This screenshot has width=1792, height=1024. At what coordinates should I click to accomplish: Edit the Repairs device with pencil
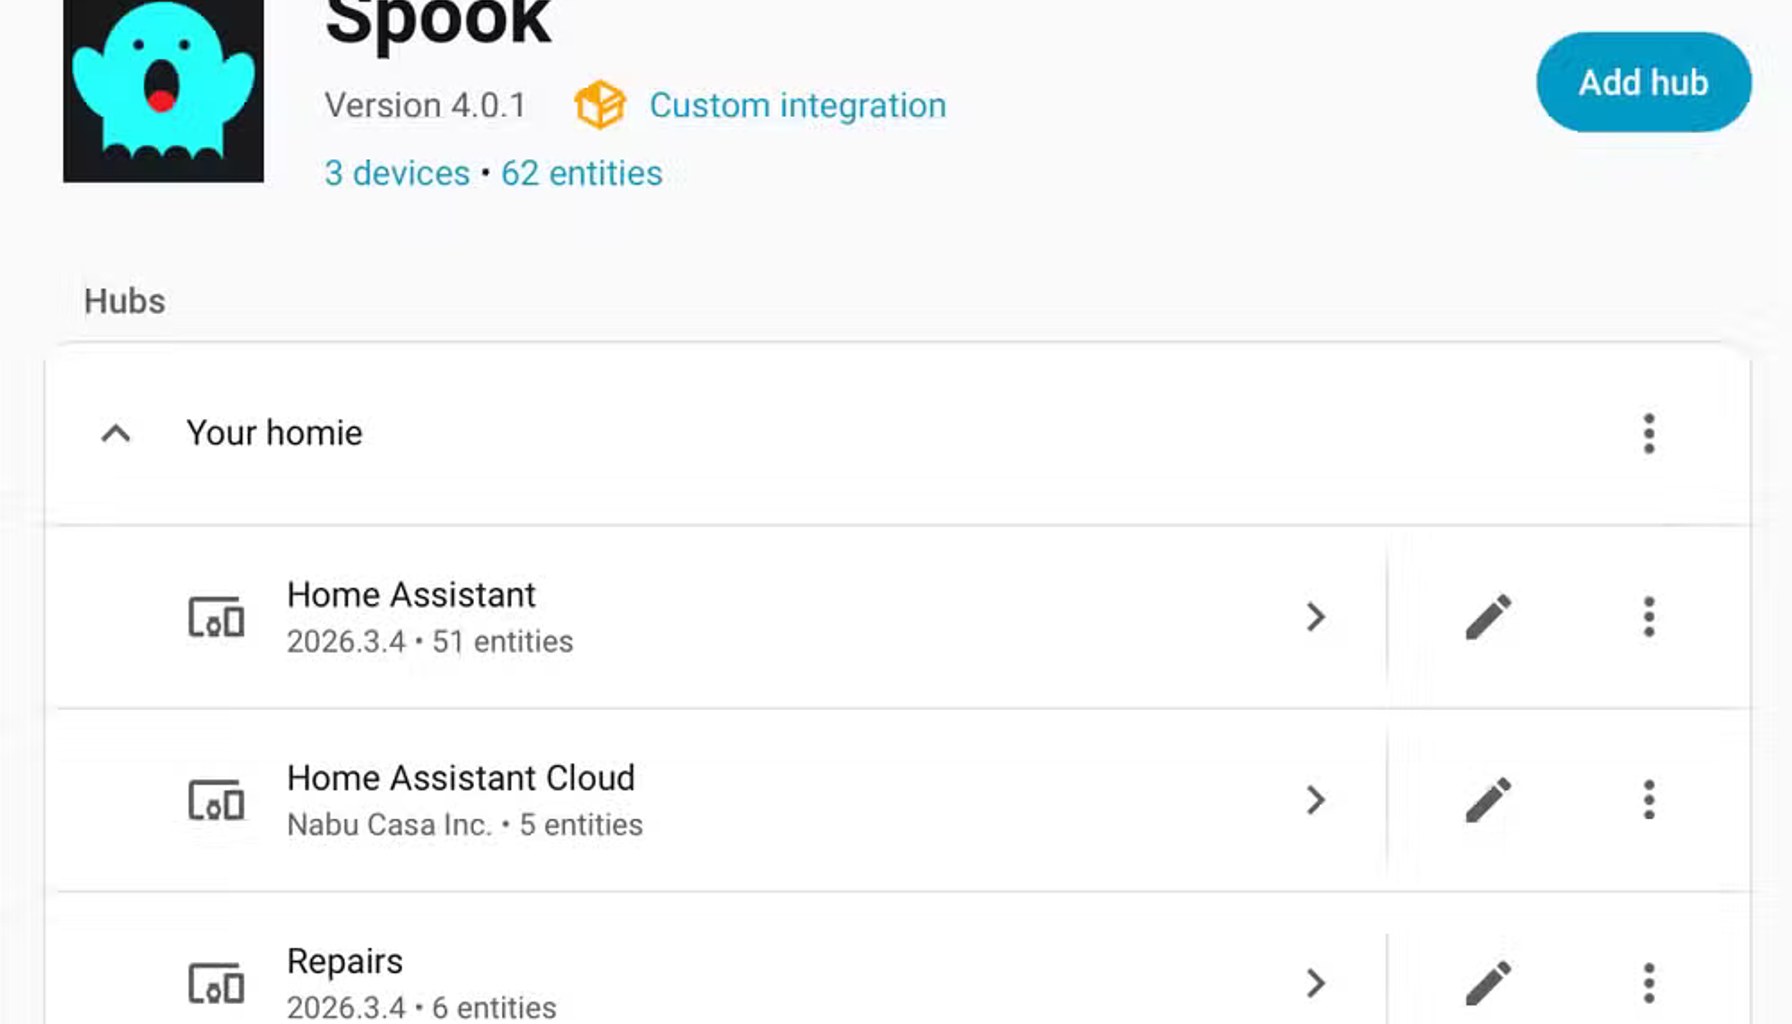coord(1488,983)
